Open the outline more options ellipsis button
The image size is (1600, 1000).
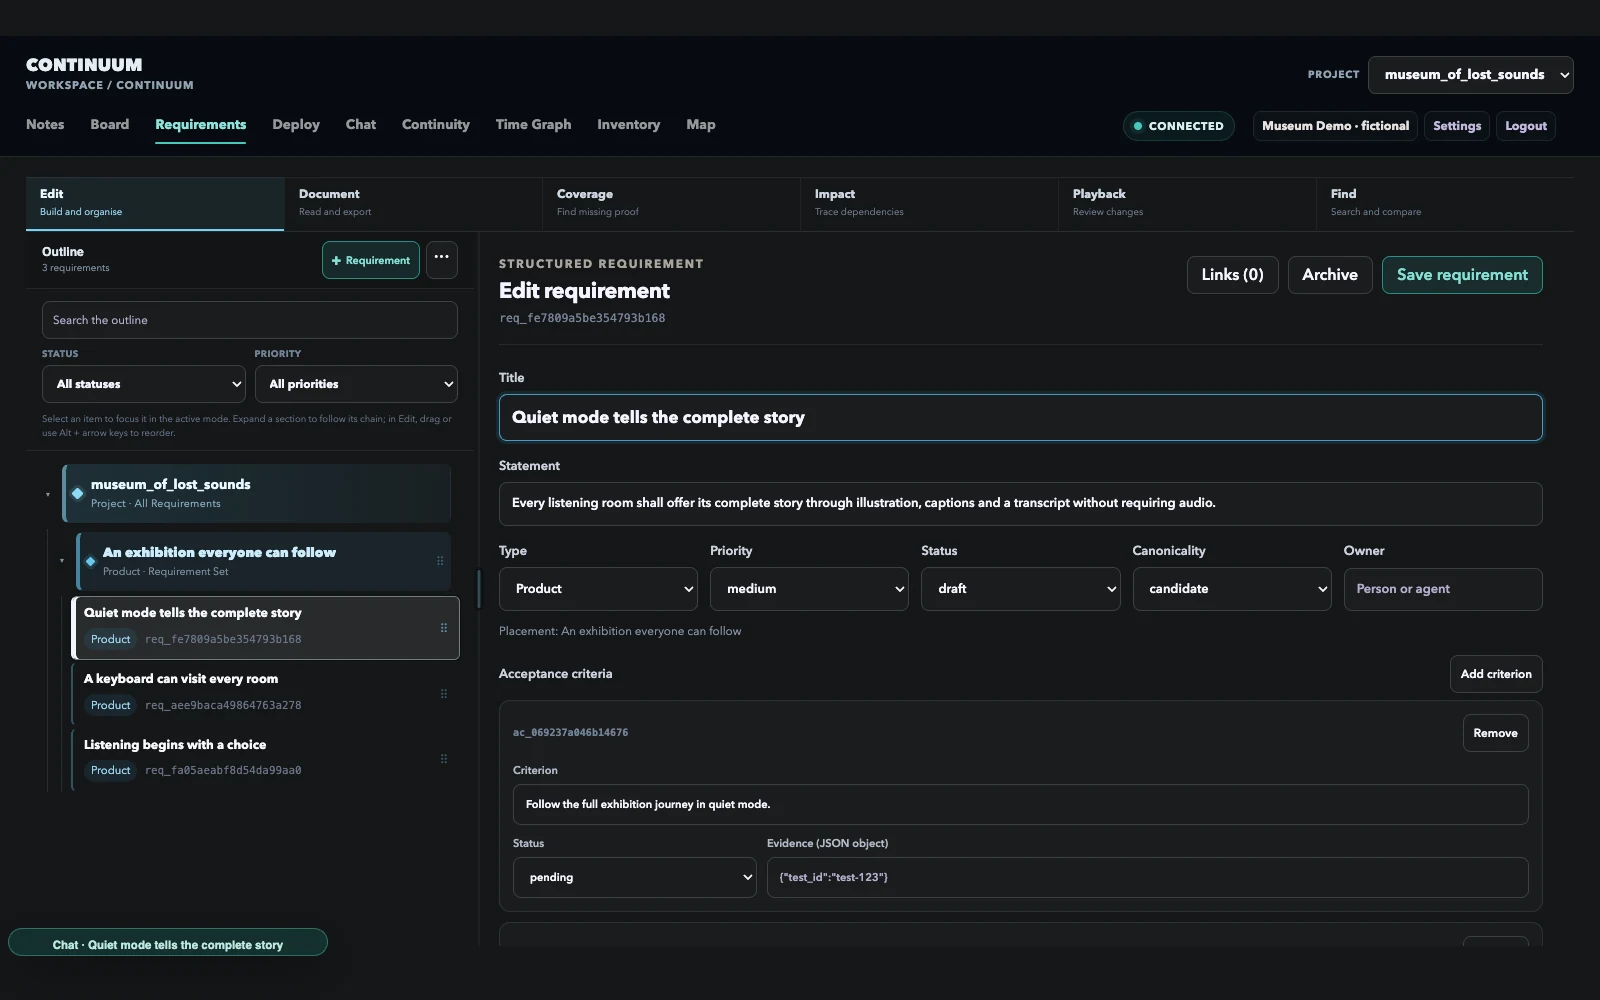click(x=442, y=260)
